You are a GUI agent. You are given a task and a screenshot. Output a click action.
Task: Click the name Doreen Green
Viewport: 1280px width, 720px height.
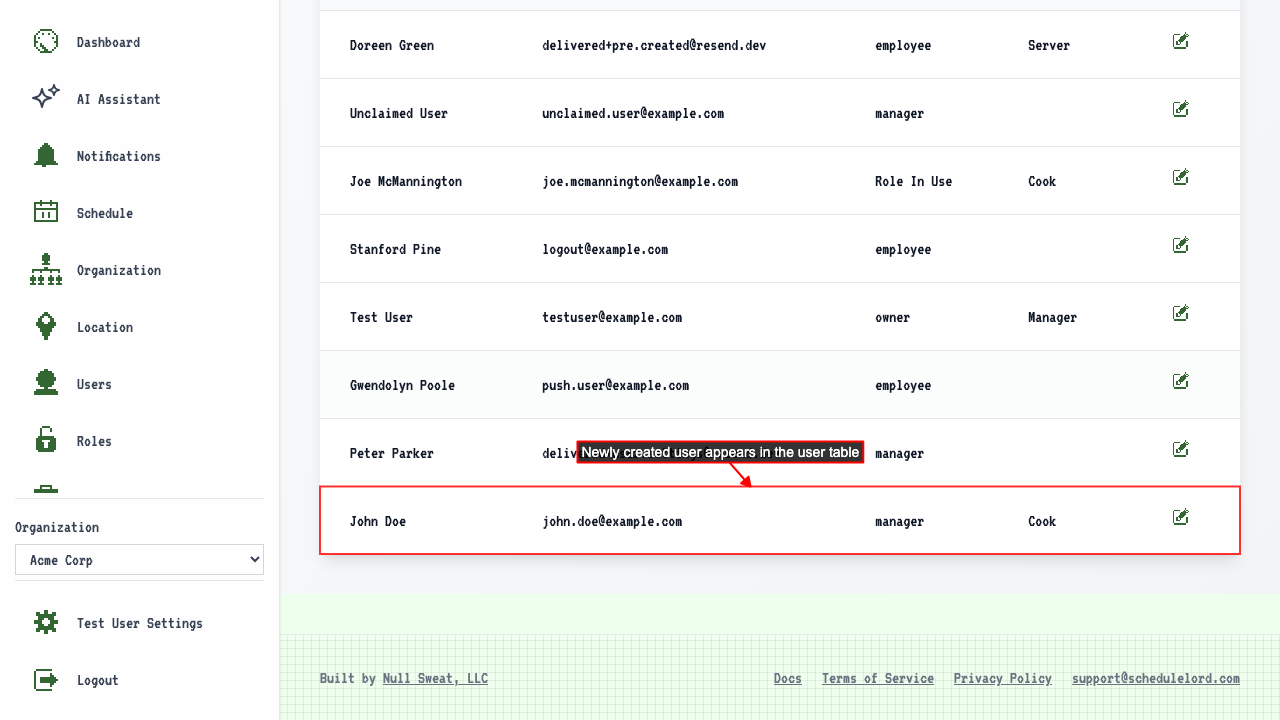[x=392, y=45]
